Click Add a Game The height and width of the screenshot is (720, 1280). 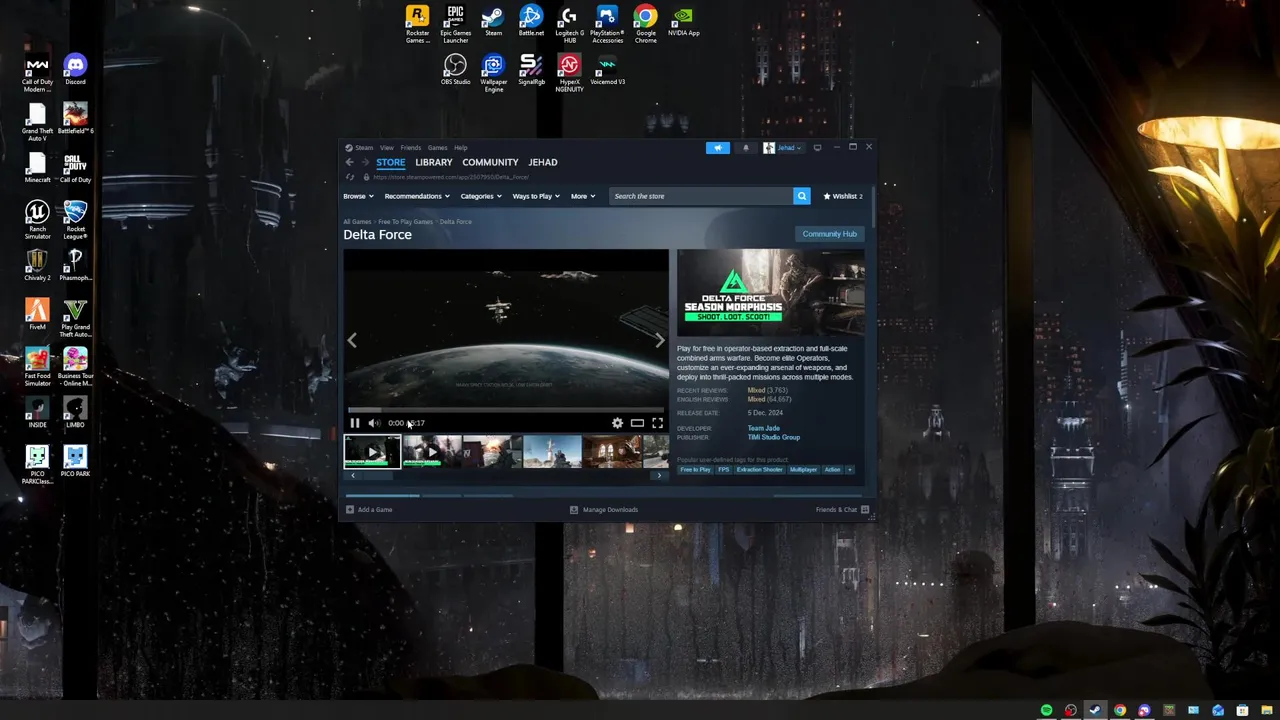tap(369, 510)
